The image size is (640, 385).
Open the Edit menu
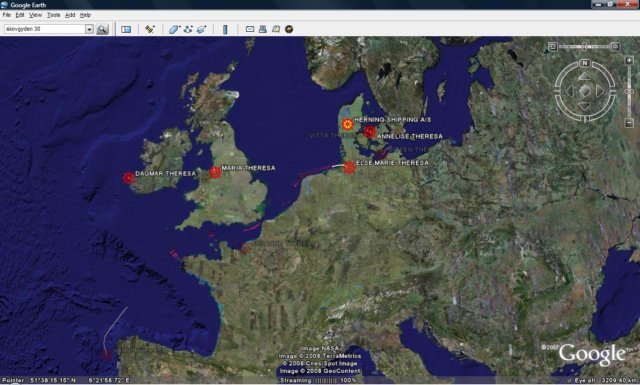click(20, 15)
